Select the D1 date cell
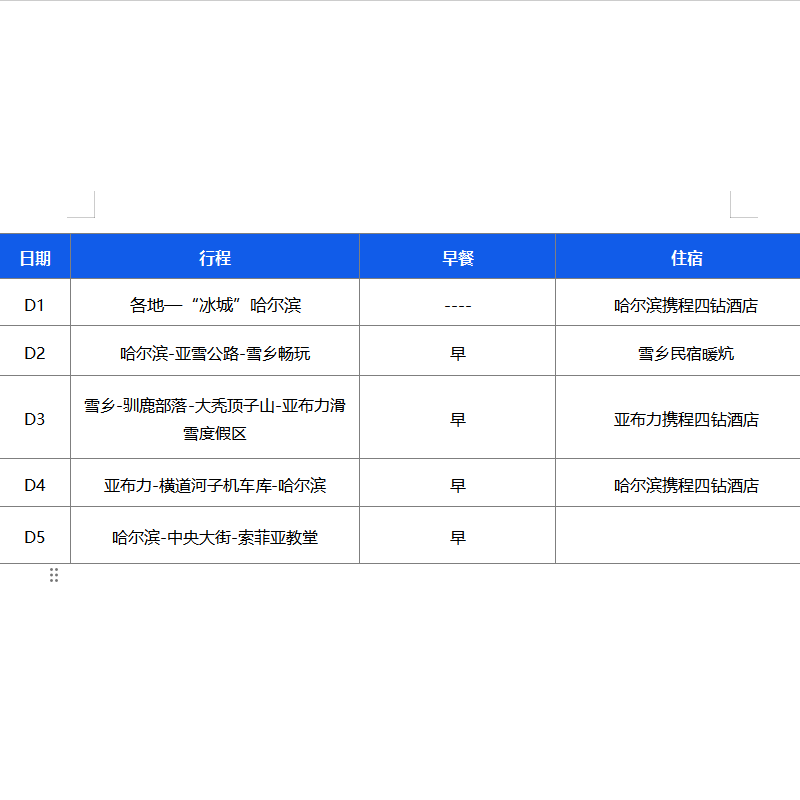 coord(35,305)
